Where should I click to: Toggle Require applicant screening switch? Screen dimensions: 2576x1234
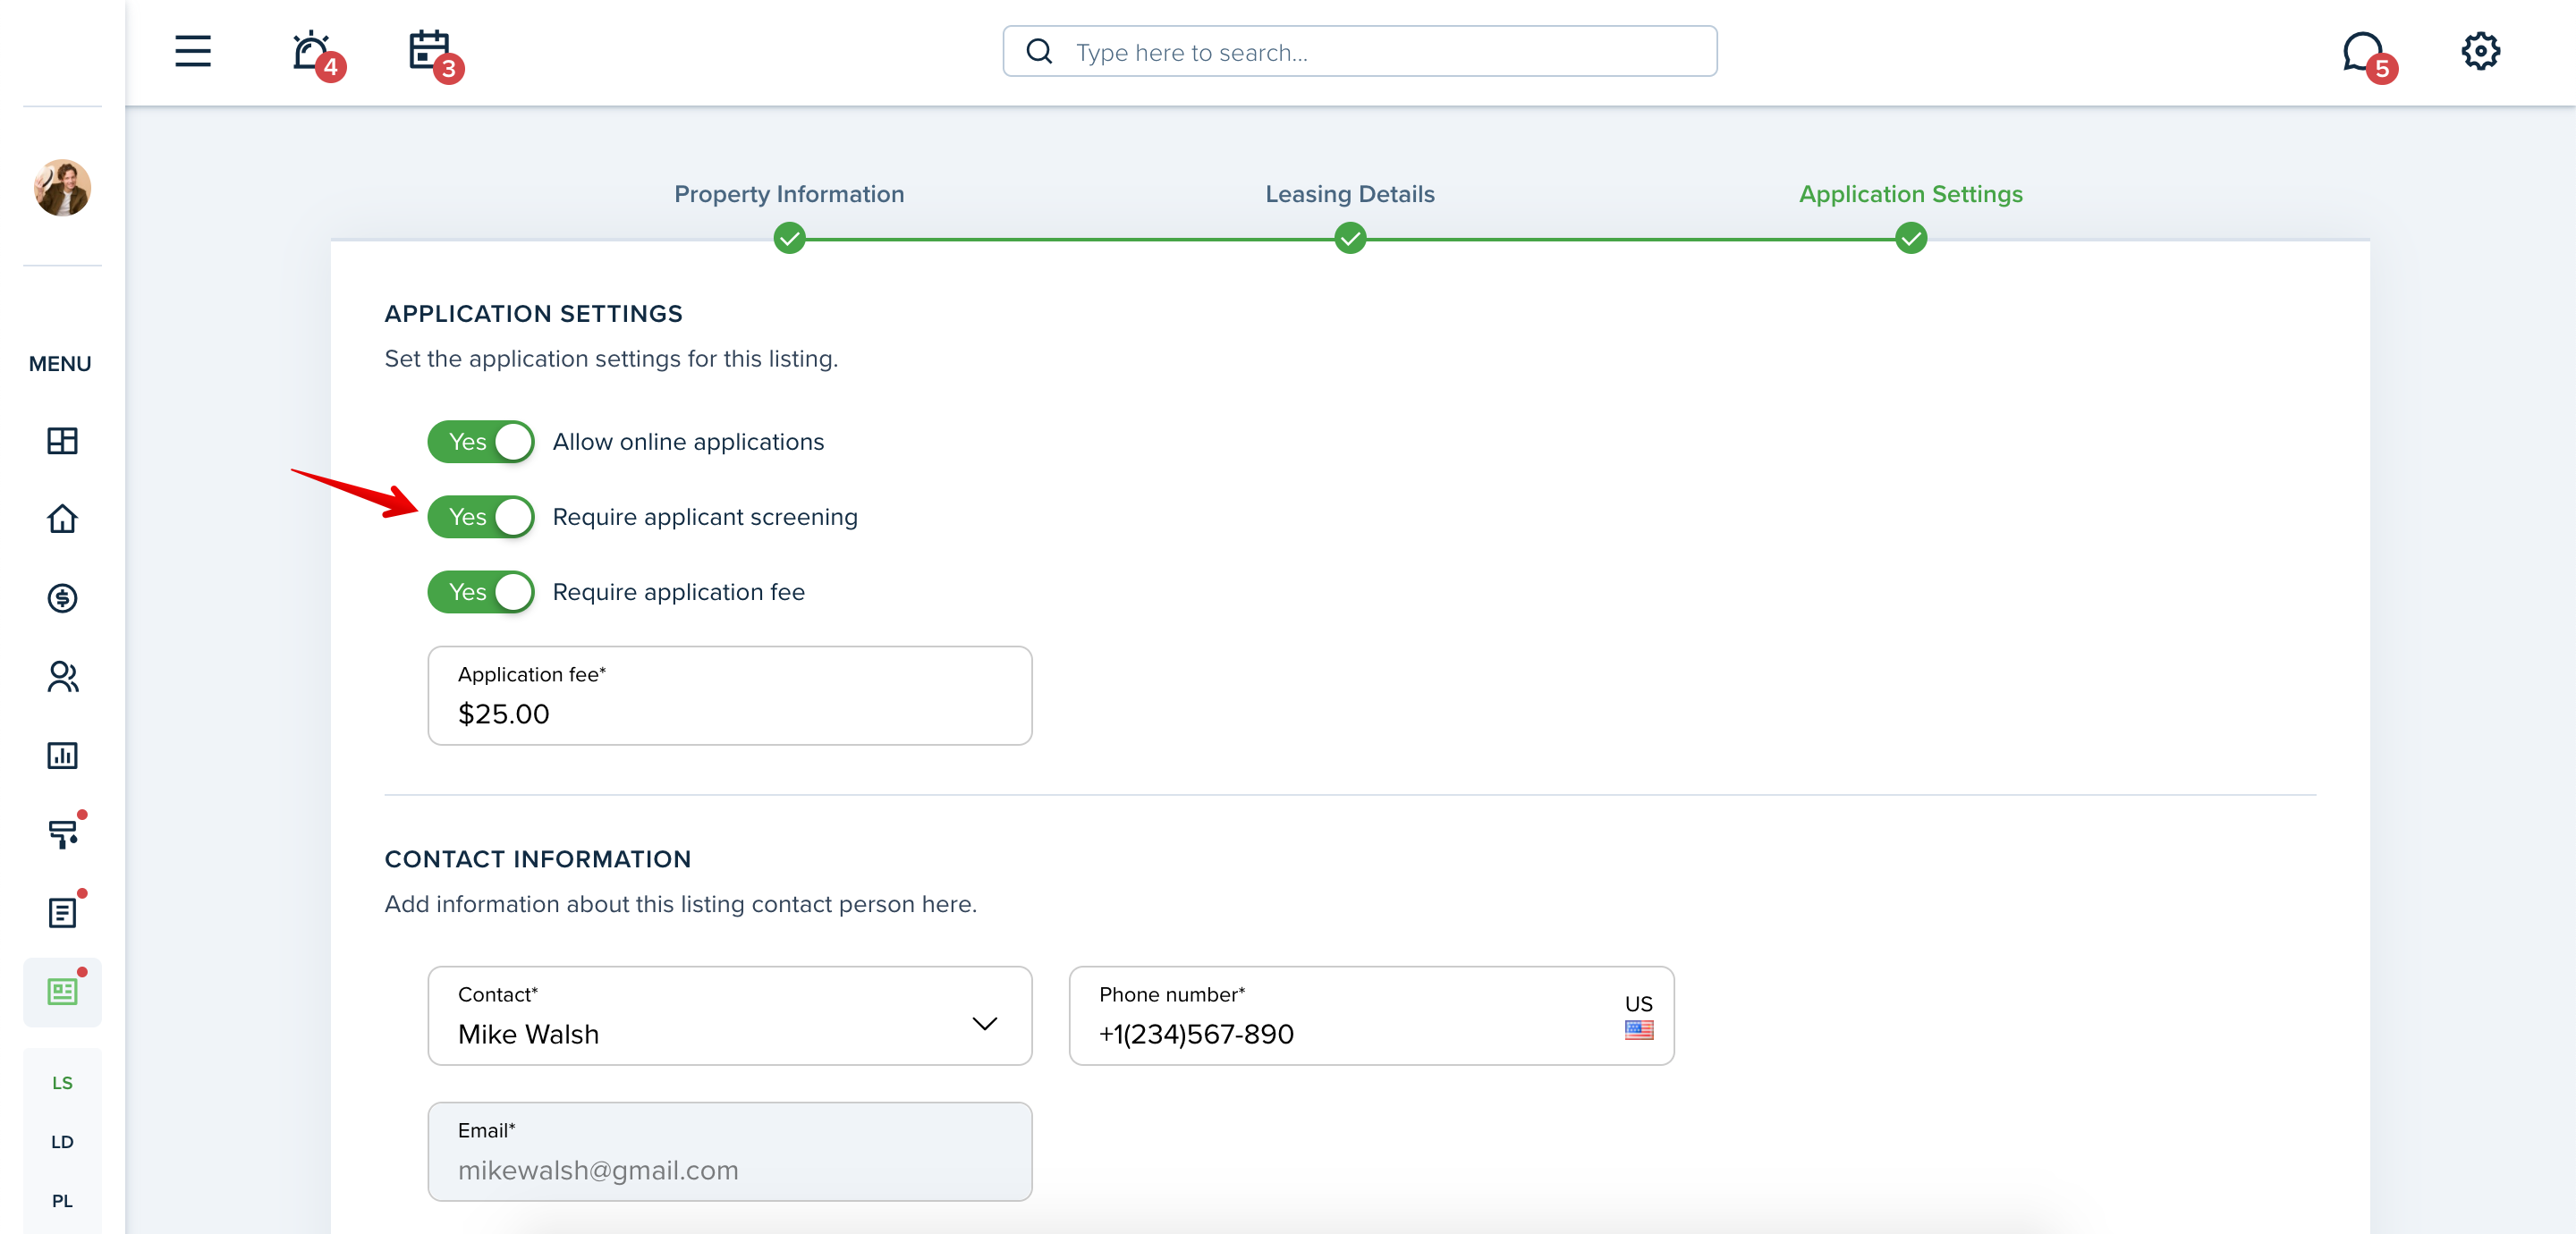coord(481,516)
